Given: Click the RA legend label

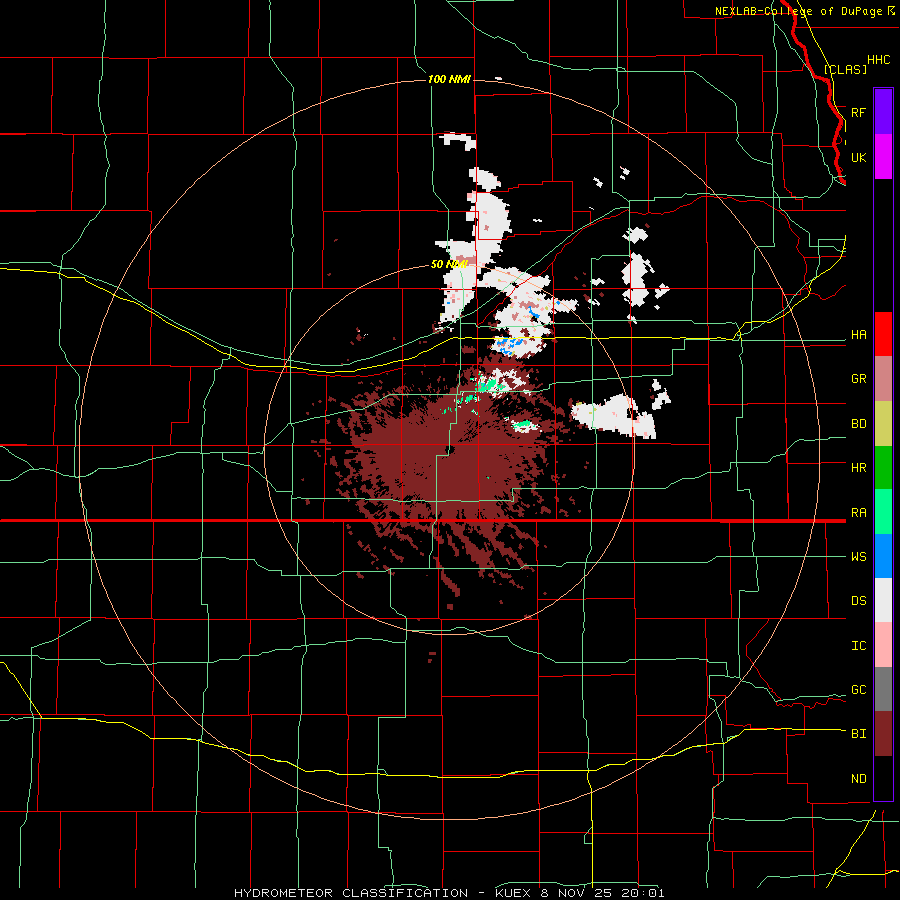Looking at the screenshot, I should 858,513.
